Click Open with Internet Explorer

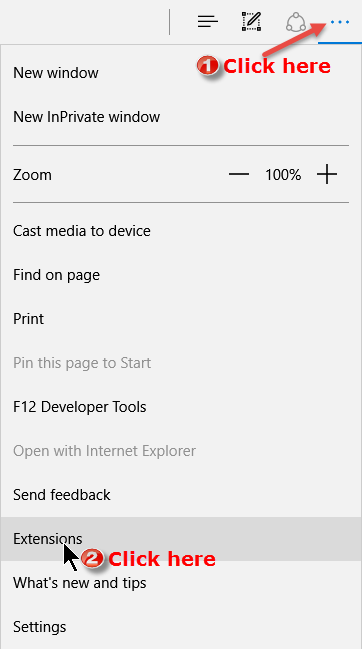click(x=181, y=451)
